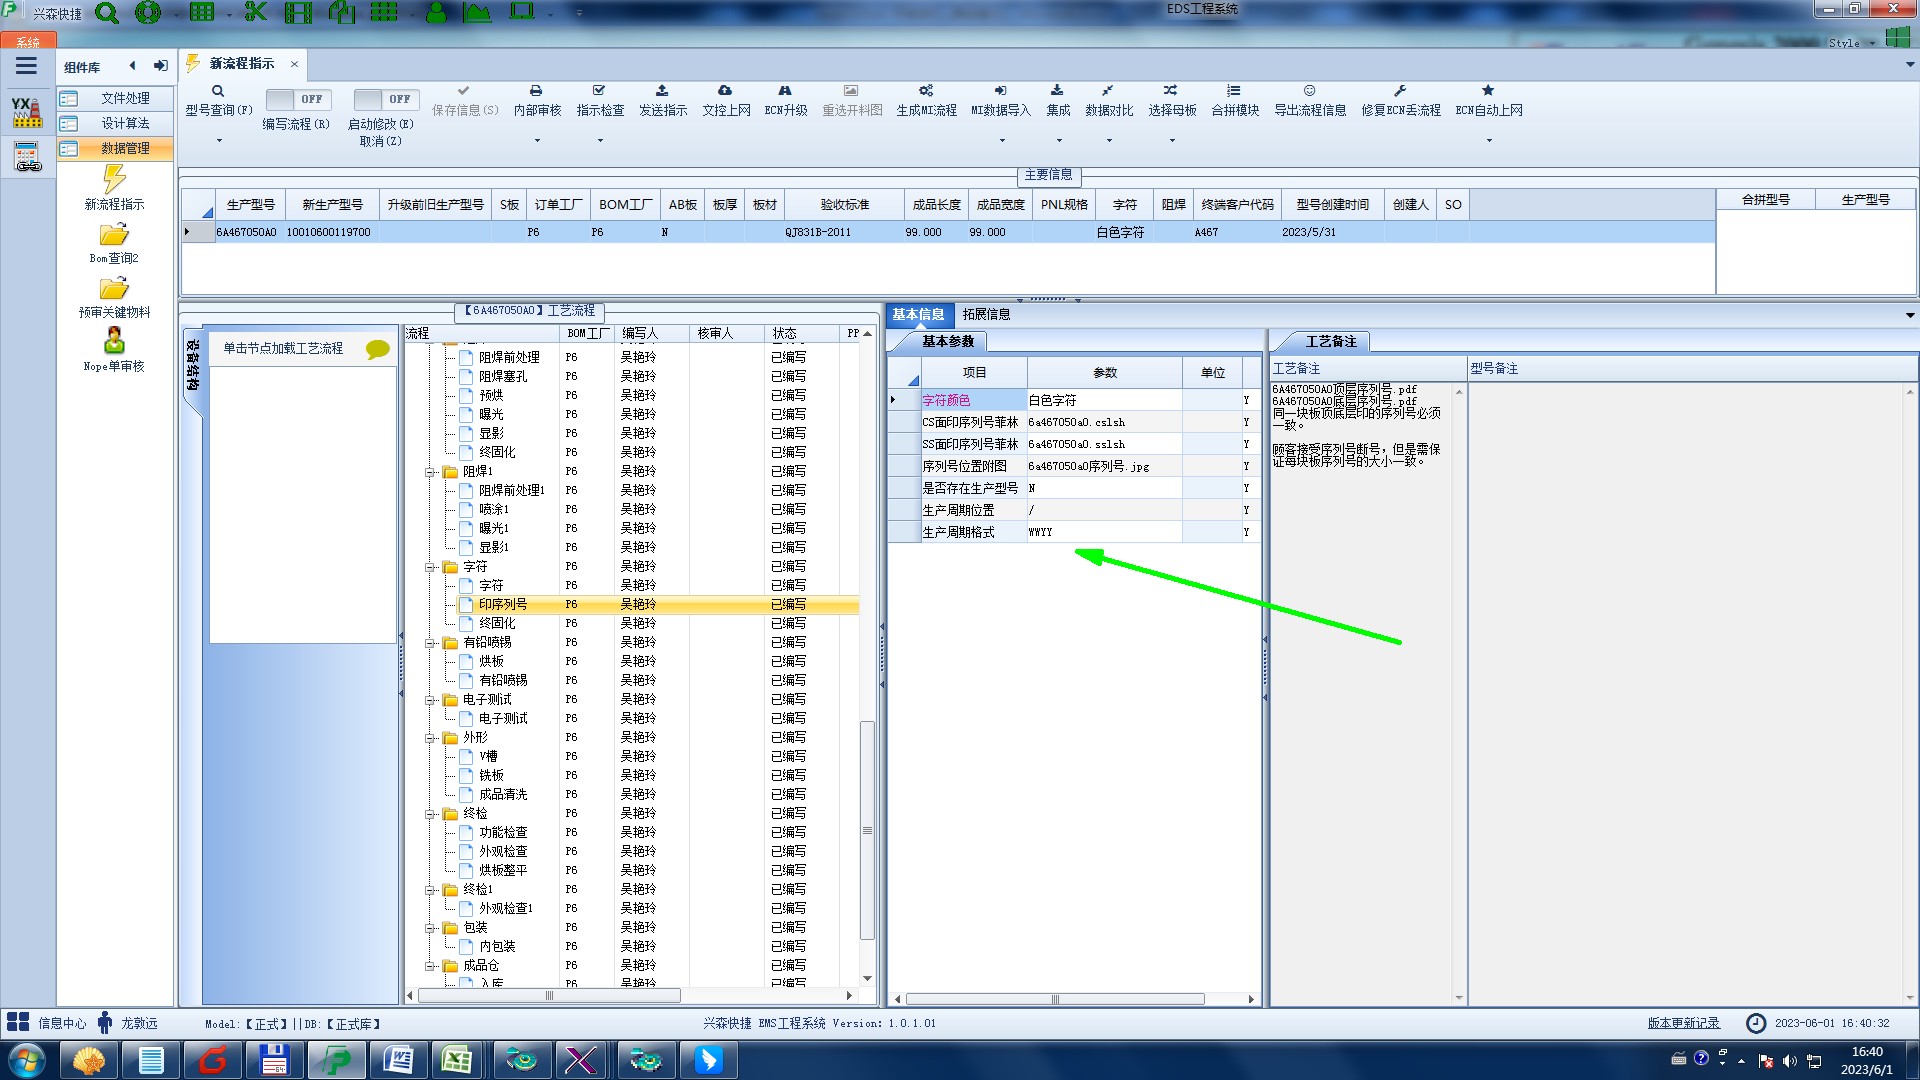Expand ECN自动上网 dropdown arrow
Viewport: 1920px width, 1080px height.
1489,140
